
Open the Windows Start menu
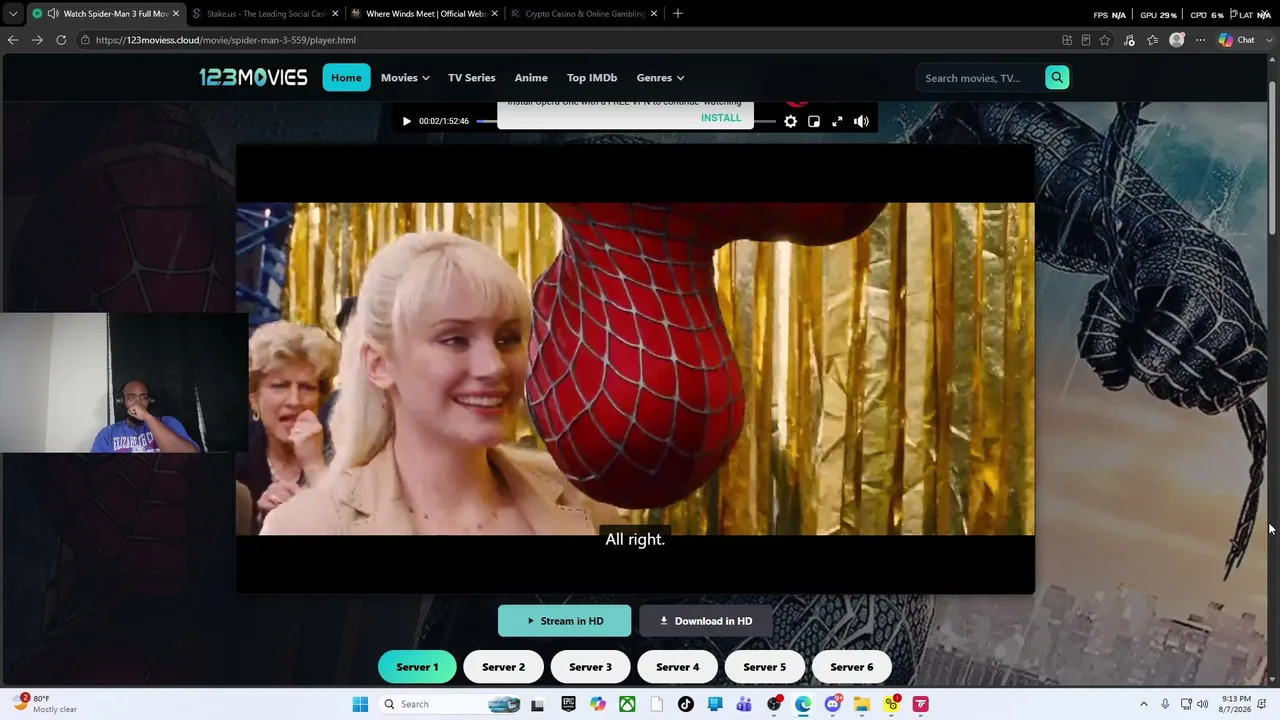coord(360,704)
